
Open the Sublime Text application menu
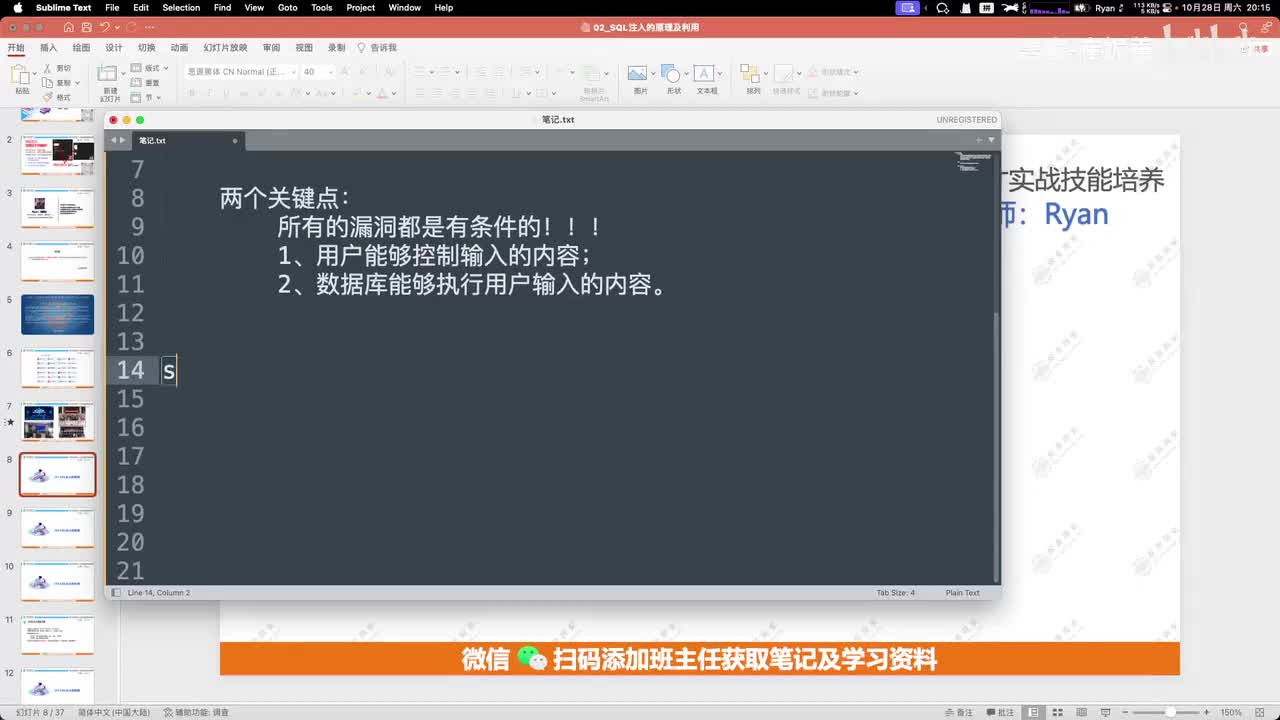[63, 7]
